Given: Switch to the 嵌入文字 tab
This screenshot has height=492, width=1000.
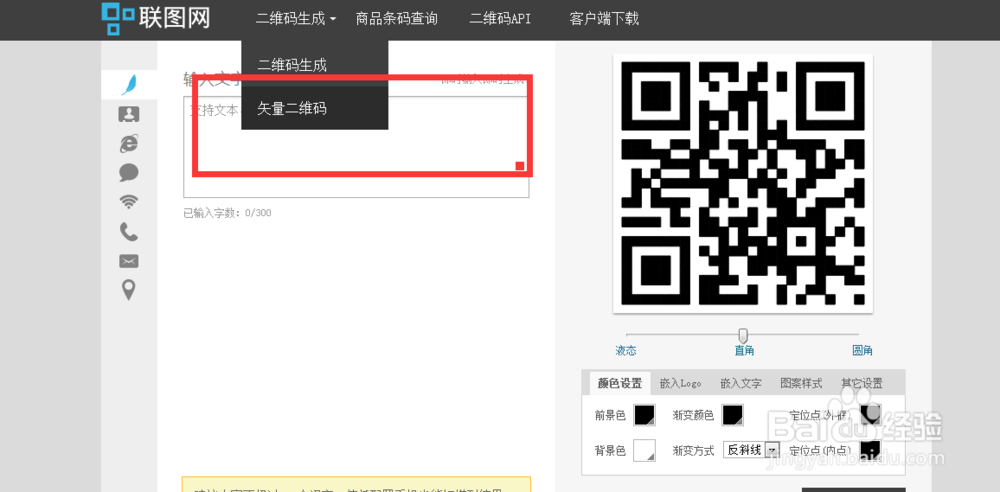Looking at the screenshot, I should click(x=741, y=384).
